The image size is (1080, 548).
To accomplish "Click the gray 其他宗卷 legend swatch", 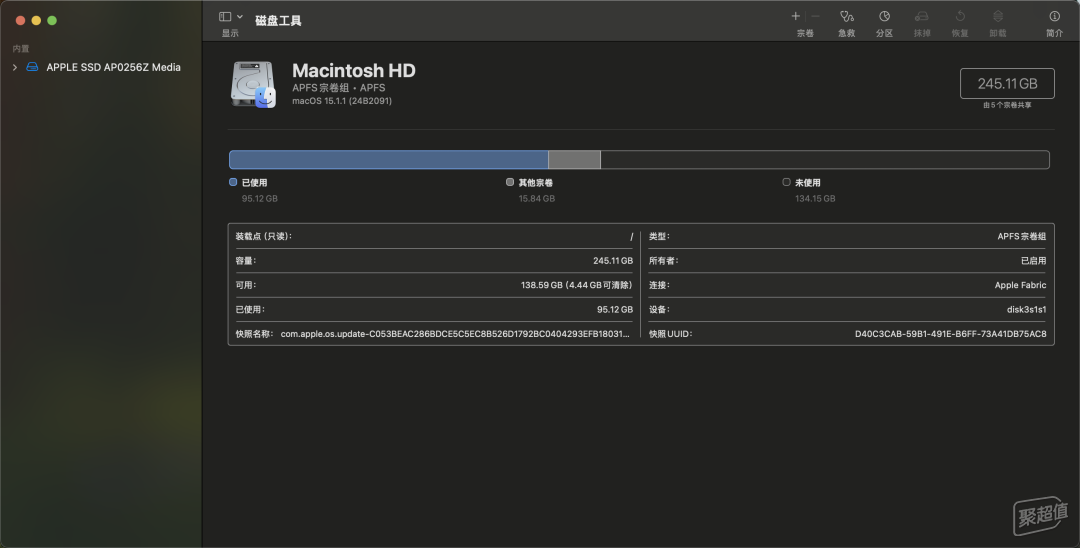I will pyautogui.click(x=510, y=182).
